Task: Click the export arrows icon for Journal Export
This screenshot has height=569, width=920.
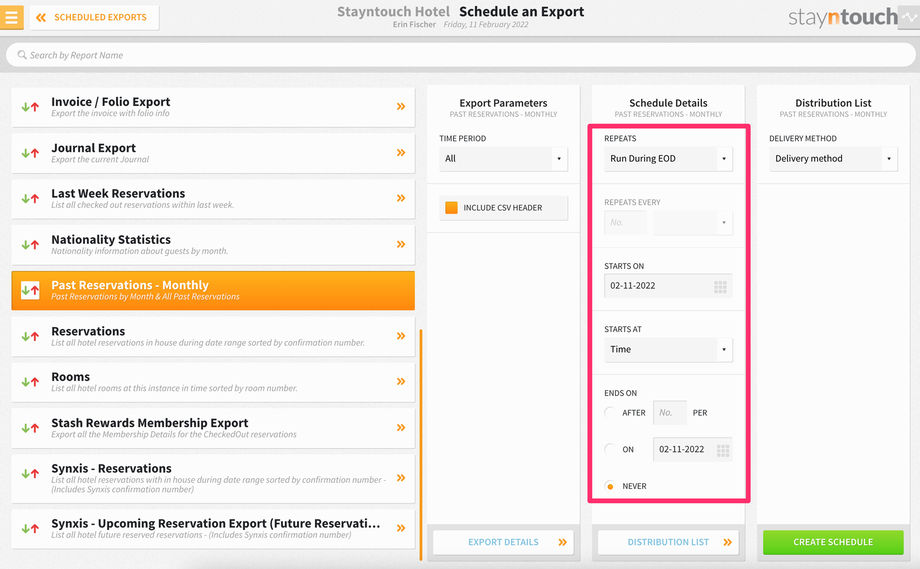Action: point(31,153)
